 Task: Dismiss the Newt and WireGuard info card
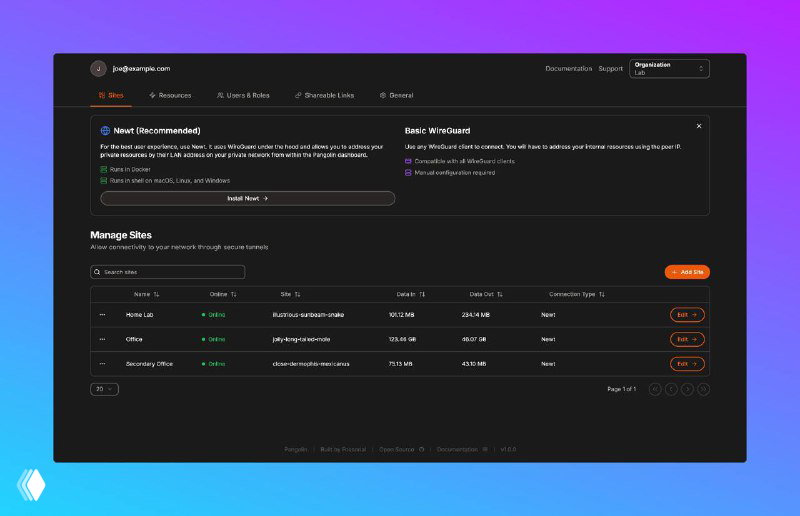(x=699, y=126)
